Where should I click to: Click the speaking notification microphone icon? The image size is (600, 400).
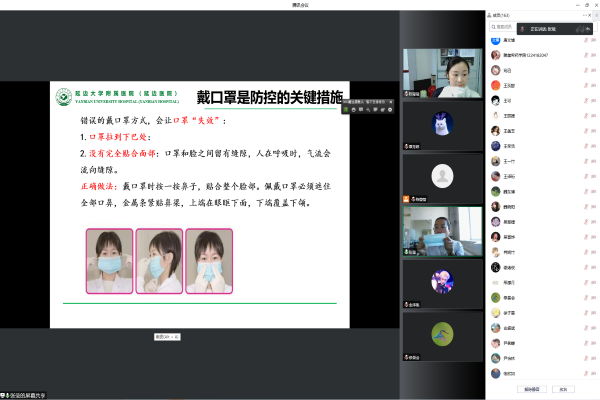[522, 30]
